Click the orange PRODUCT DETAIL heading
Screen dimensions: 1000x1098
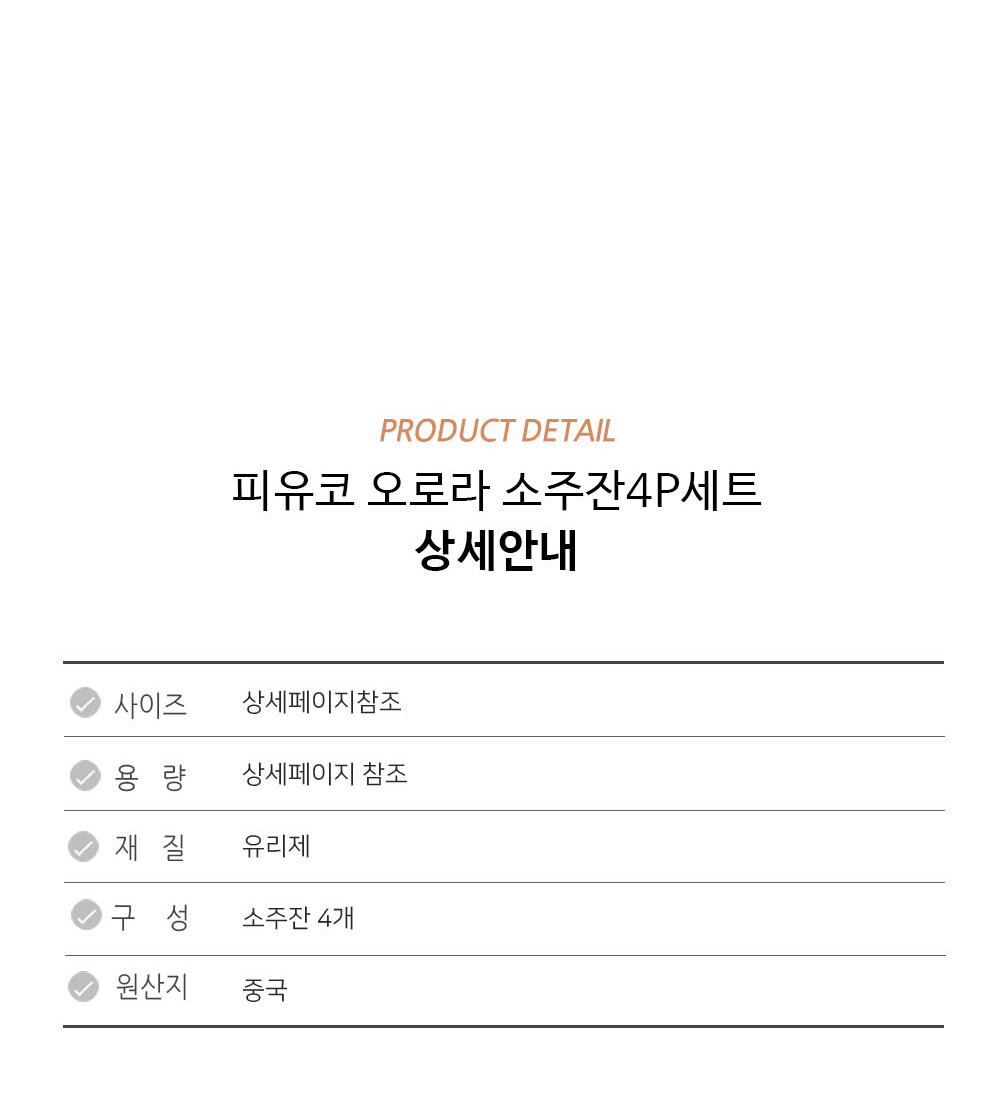pyautogui.click(x=497, y=431)
